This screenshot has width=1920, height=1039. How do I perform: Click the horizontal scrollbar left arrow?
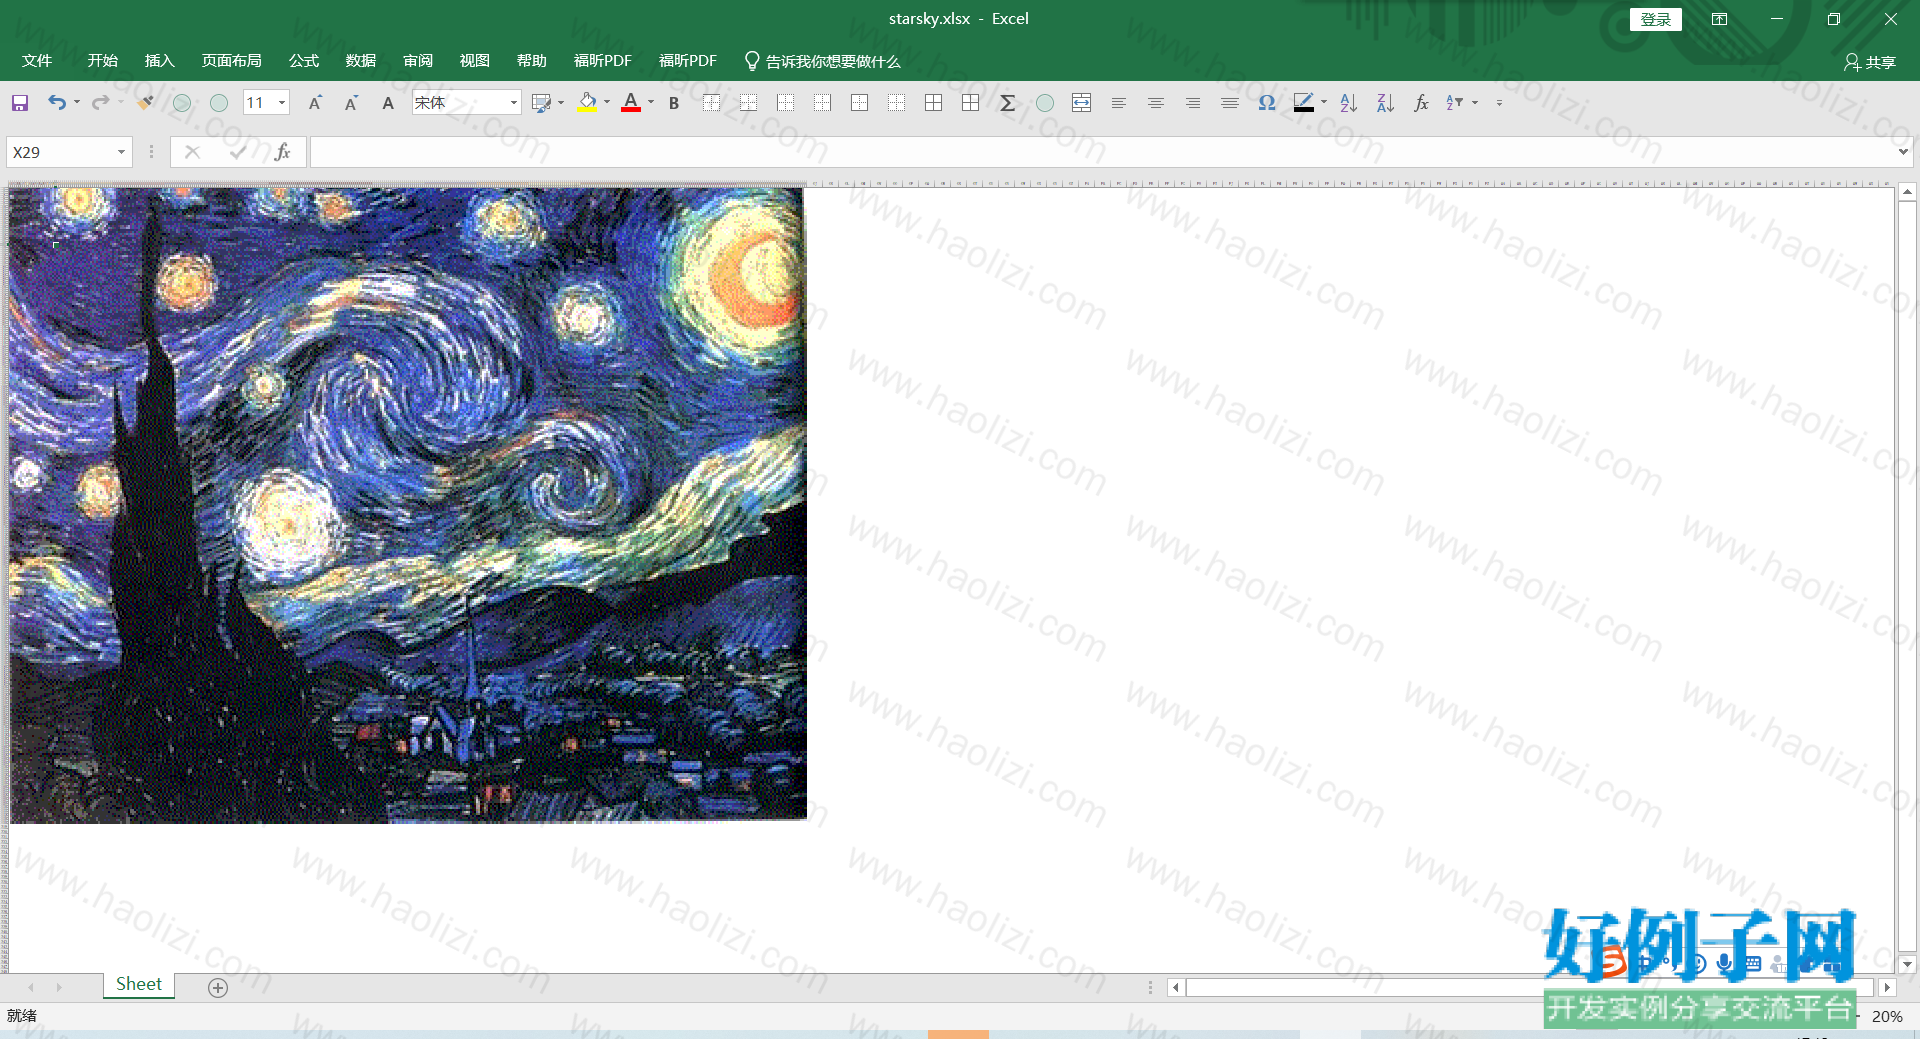coord(1176,987)
